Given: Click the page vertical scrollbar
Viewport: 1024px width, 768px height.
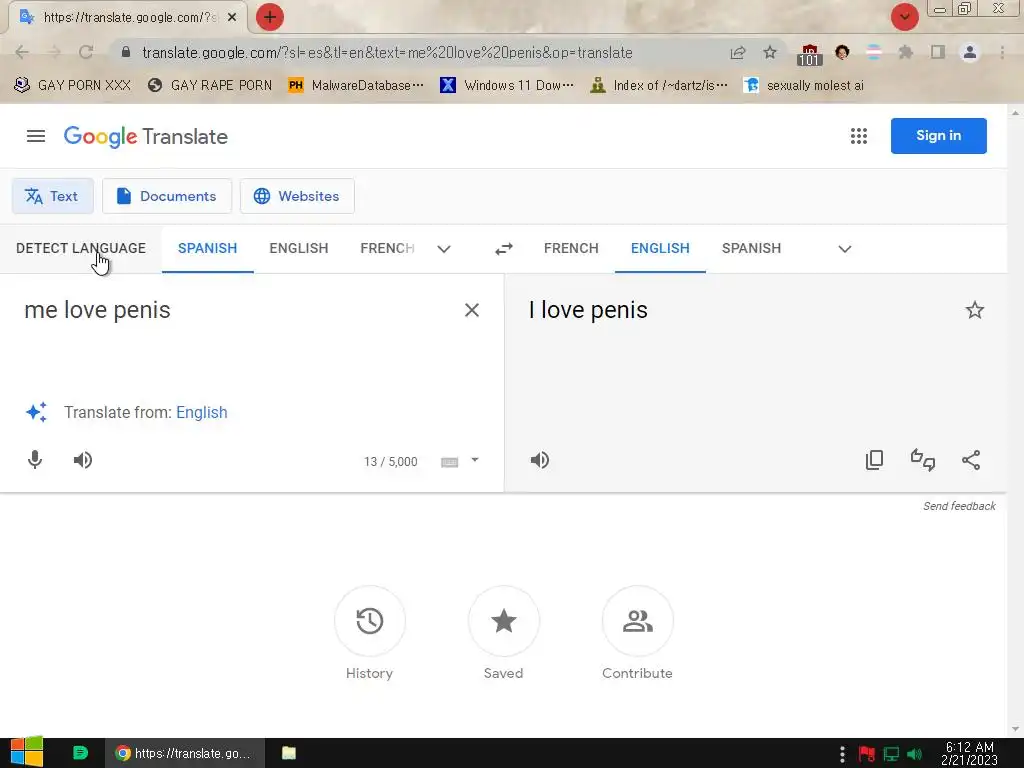Looking at the screenshot, I should click(1015, 421).
